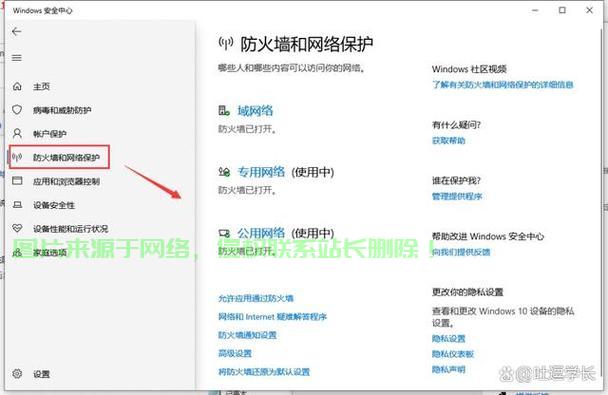The width and height of the screenshot is (608, 395).
Task: Open 了解有关防火墙和网络保护的详细信息 link
Action: (x=503, y=85)
